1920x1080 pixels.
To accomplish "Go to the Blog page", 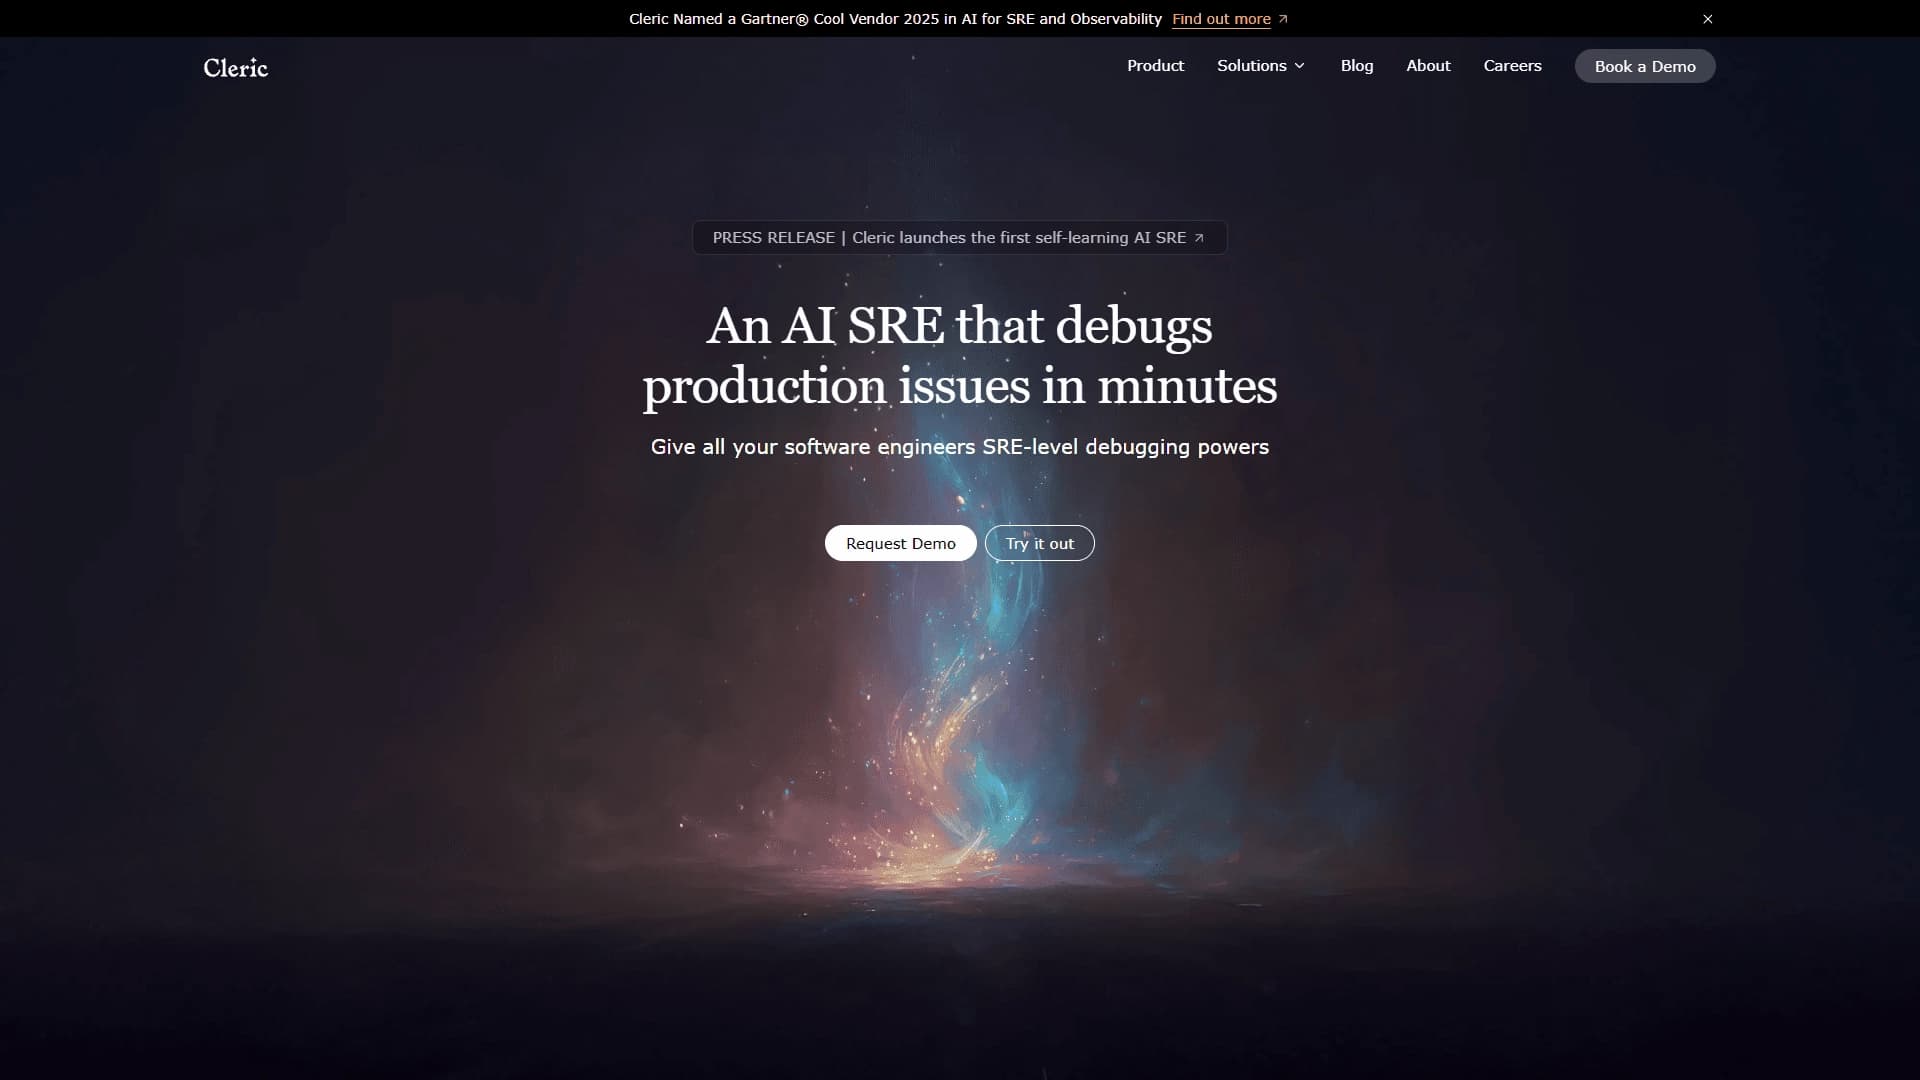I will click(1357, 66).
